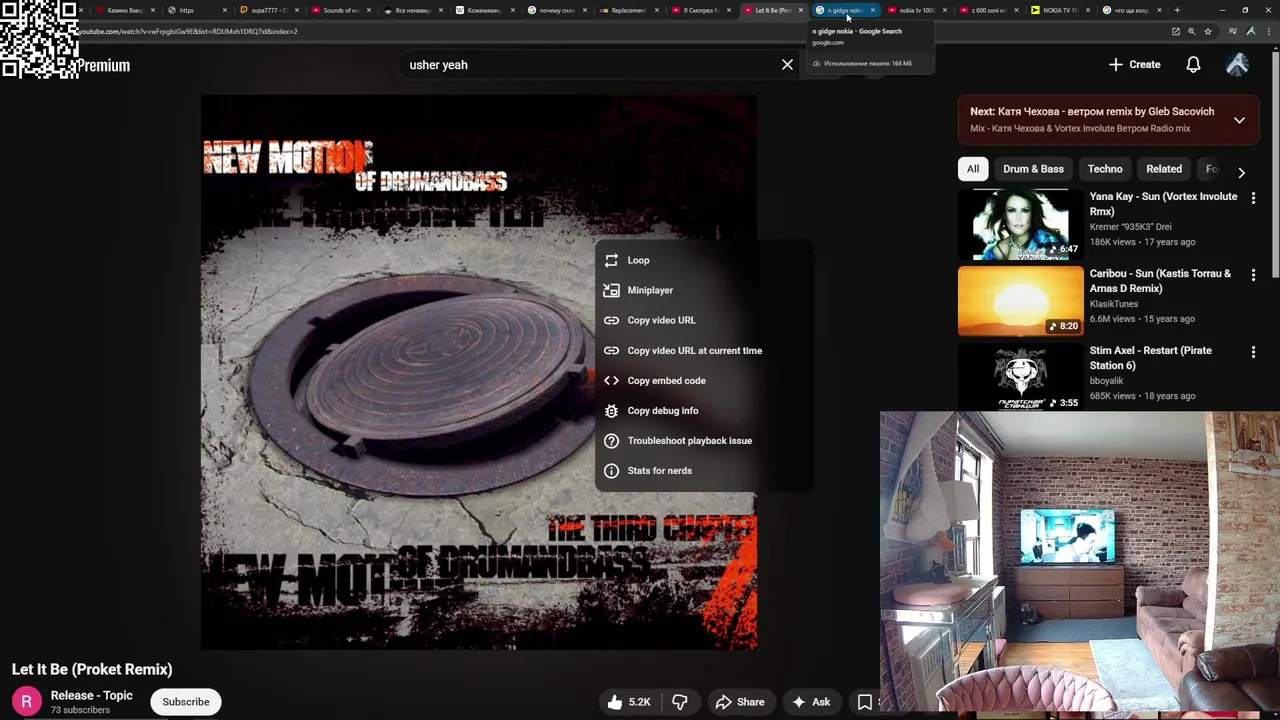Open 'Caribou - Sun (Kastis Torrau & Arnas D Remix)' title
1280x720 pixels.
(x=1160, y=281)
